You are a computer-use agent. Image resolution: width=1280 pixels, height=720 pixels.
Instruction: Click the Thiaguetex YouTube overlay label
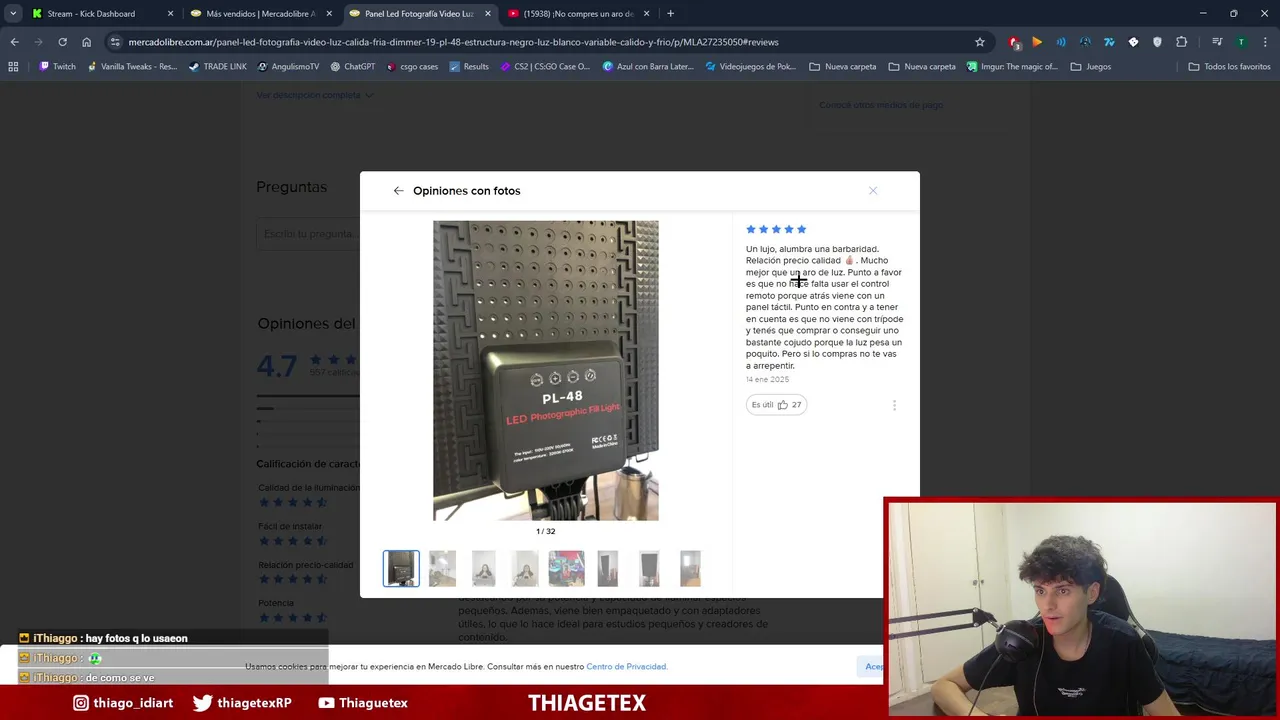362,703
